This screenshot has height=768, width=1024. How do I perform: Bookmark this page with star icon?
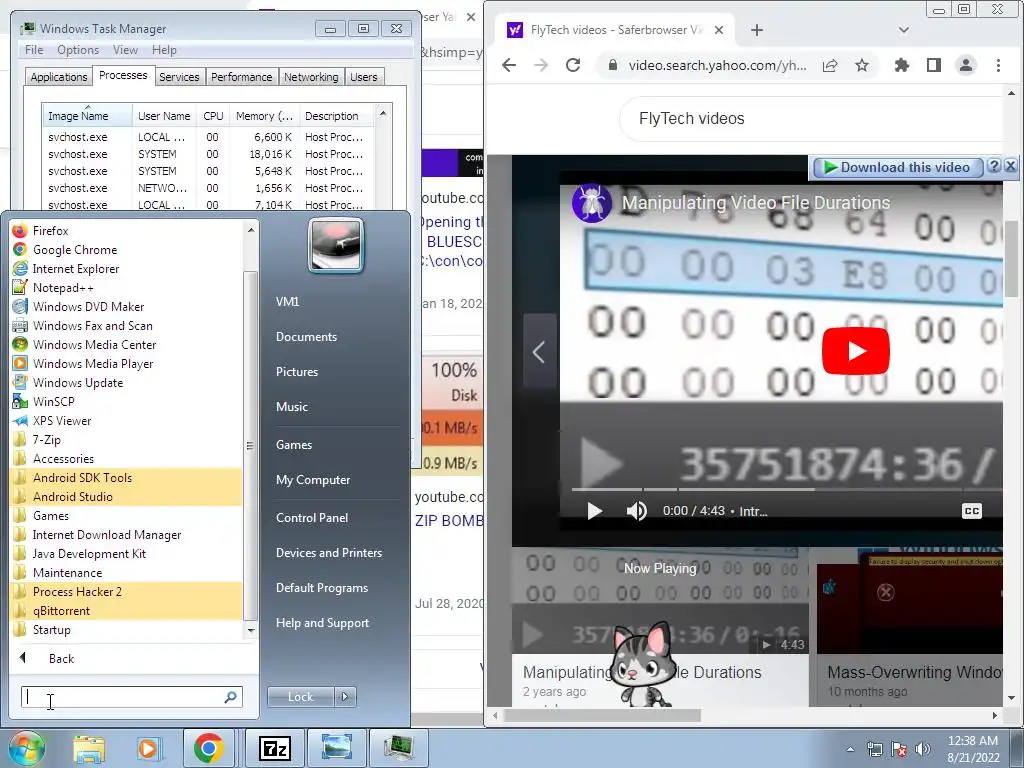point(862,65)
